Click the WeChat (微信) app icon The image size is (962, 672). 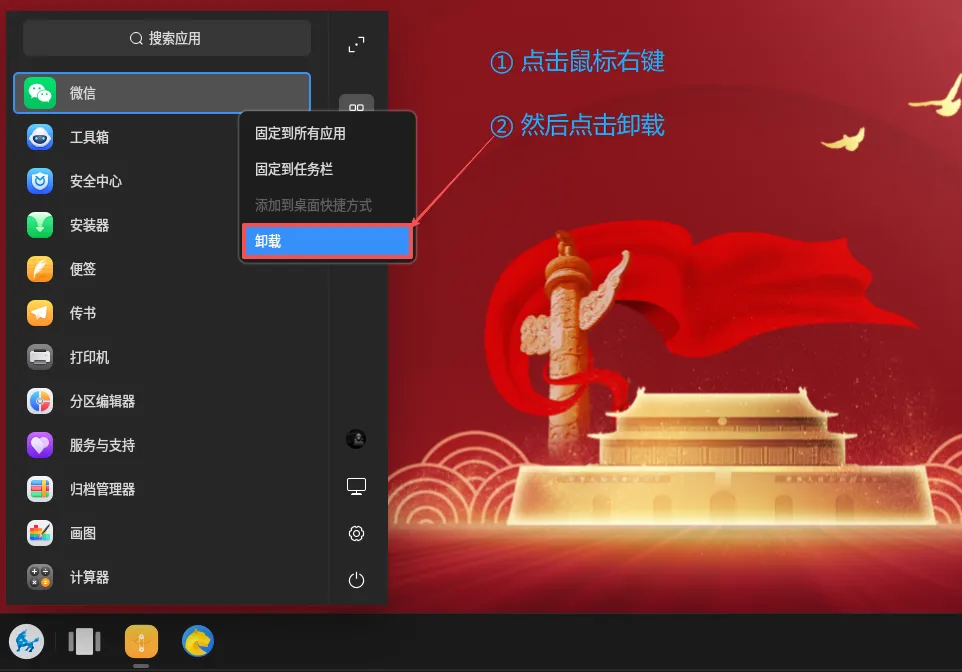pos(40,93)
